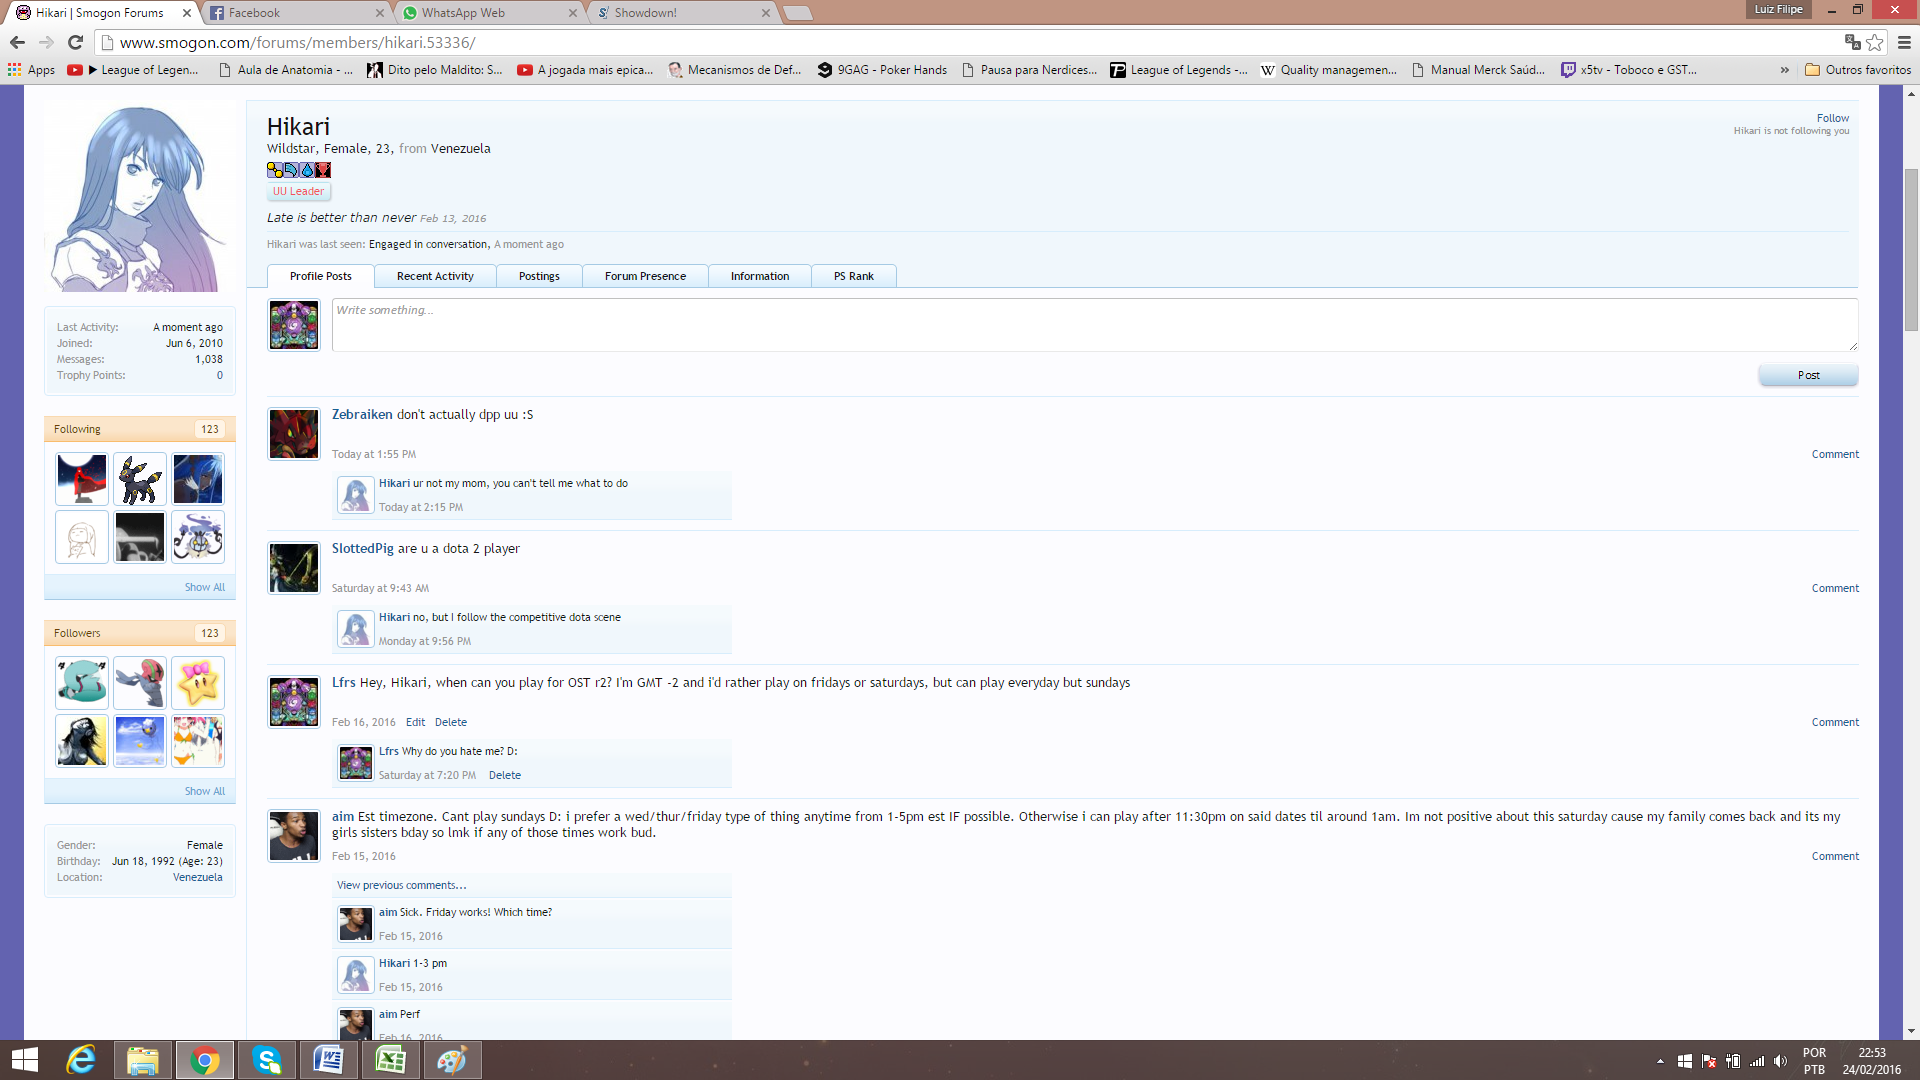Click the back navigation arrow
Image resolution: width=1920 pixels, height=1080 pixels.
tap(17, 42)
